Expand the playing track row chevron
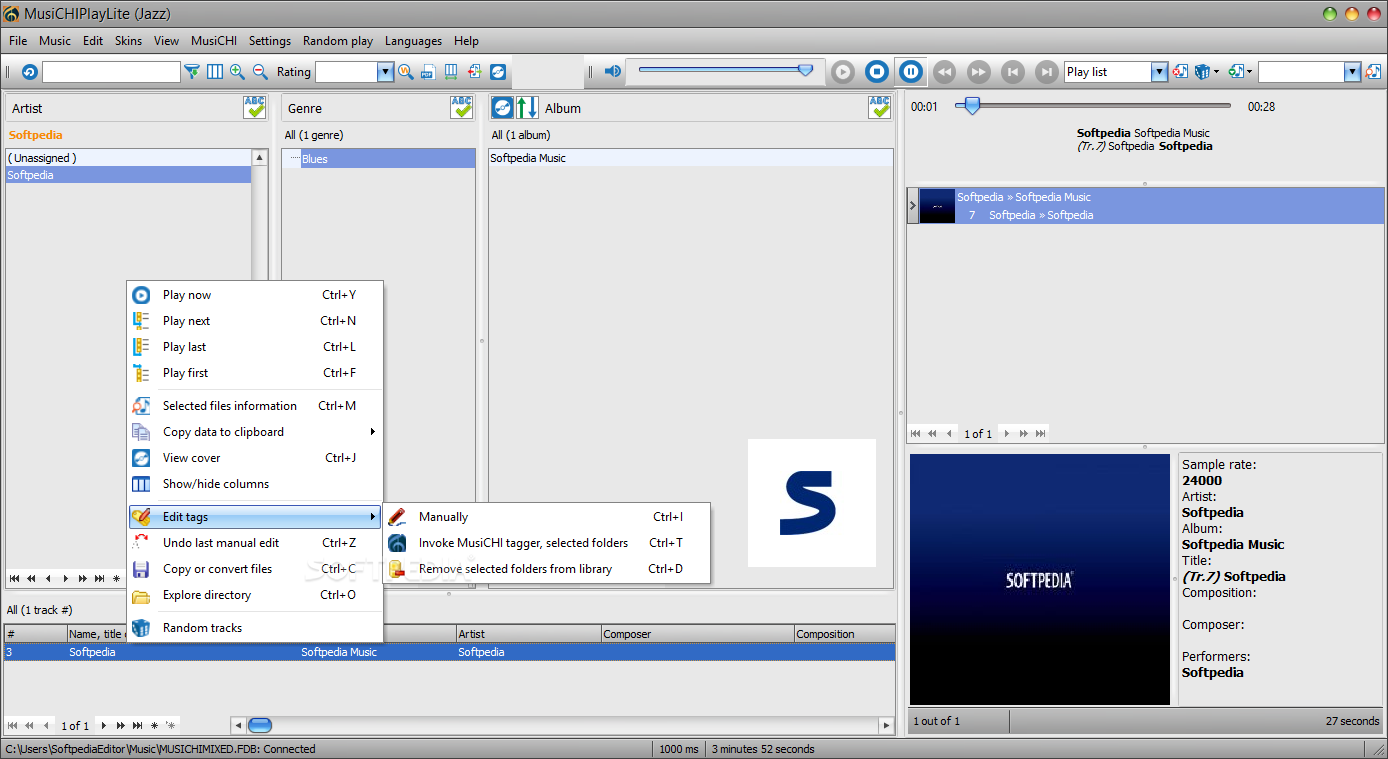The width and height of the screenshot is (1388, 759). coord(912,206)
